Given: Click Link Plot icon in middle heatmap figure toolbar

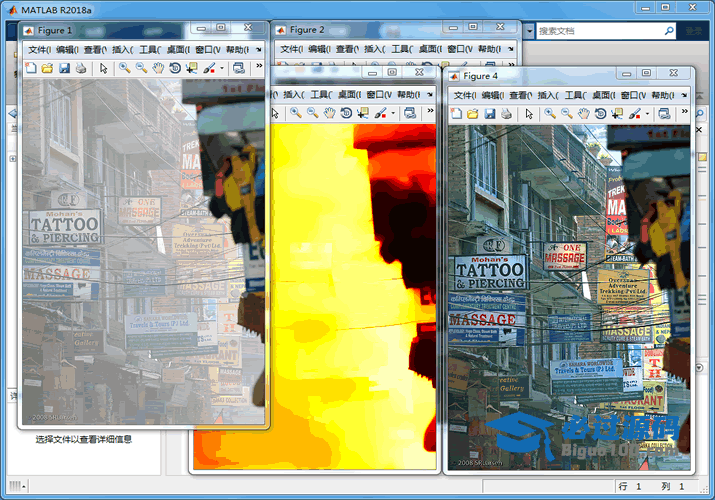Looking at the screenshot, I should coord(410,113).
